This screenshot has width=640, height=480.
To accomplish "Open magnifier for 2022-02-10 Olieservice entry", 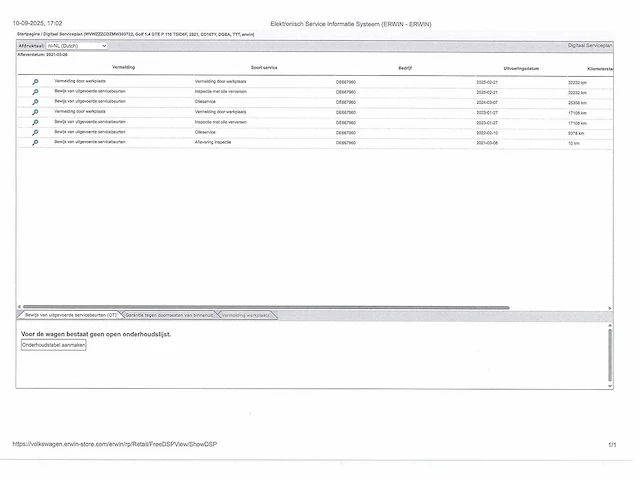I will [x=35, y=133].
